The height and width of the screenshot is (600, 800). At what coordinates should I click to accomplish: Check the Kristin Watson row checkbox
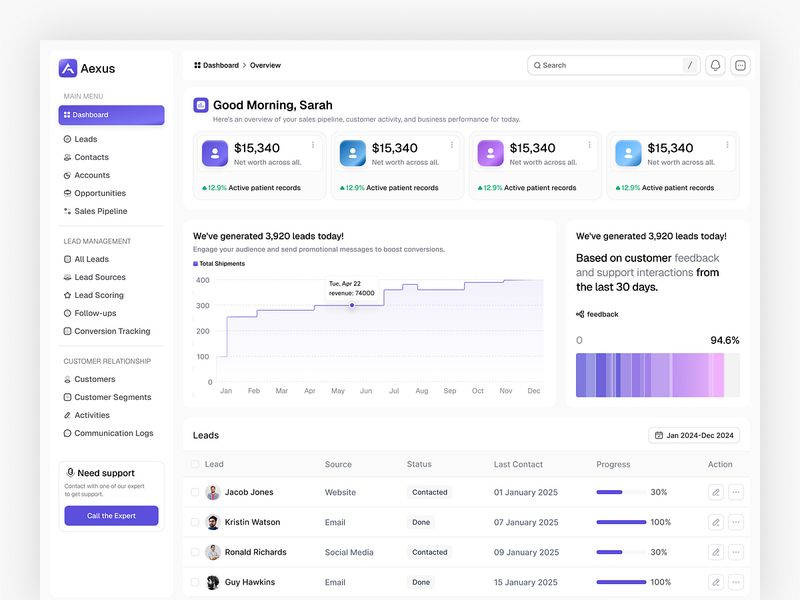pos(195,522)
